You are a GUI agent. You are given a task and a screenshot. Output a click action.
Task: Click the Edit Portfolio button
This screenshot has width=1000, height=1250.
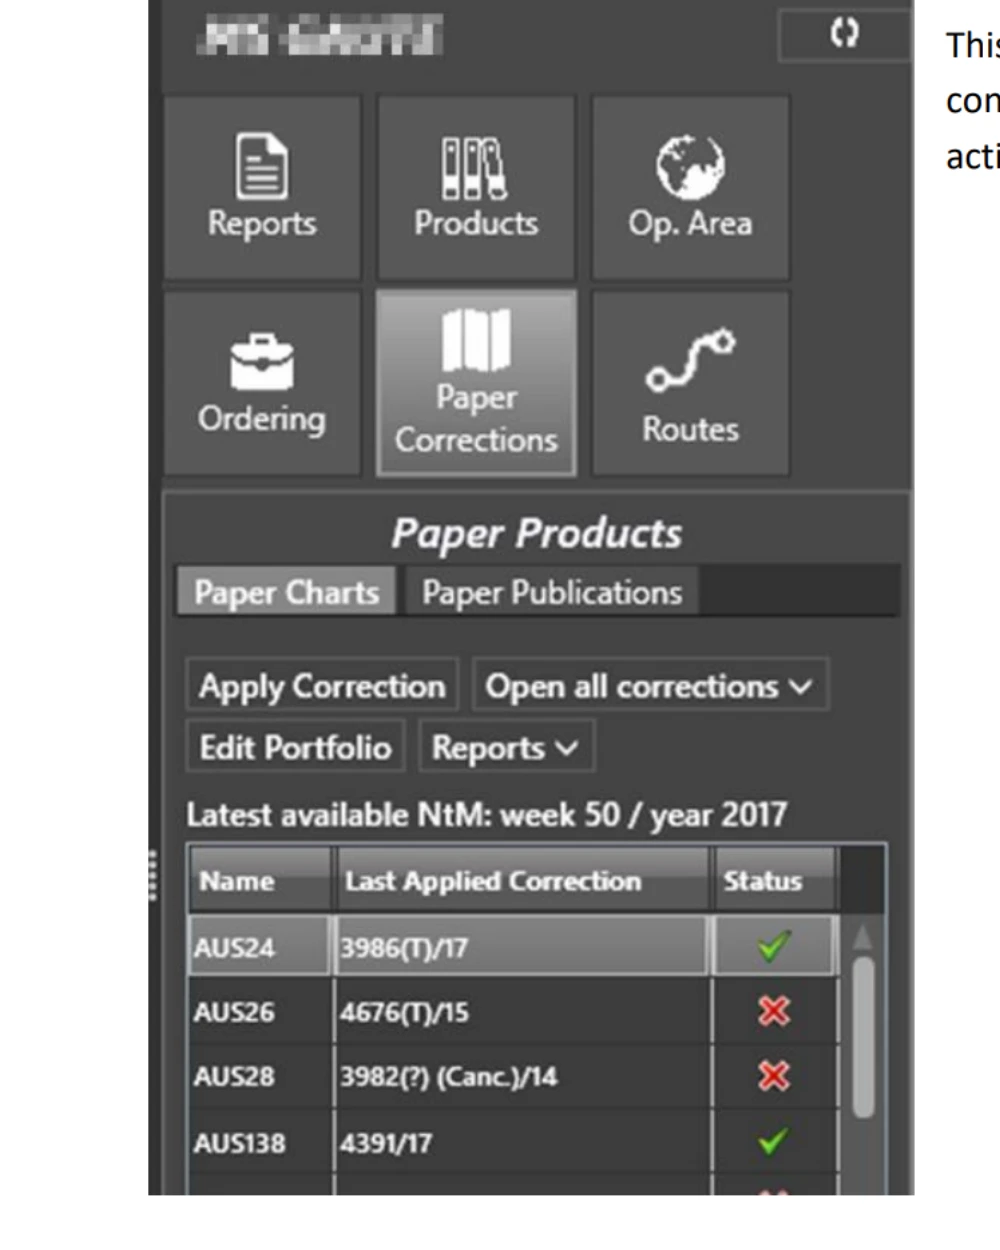(295, 748)
